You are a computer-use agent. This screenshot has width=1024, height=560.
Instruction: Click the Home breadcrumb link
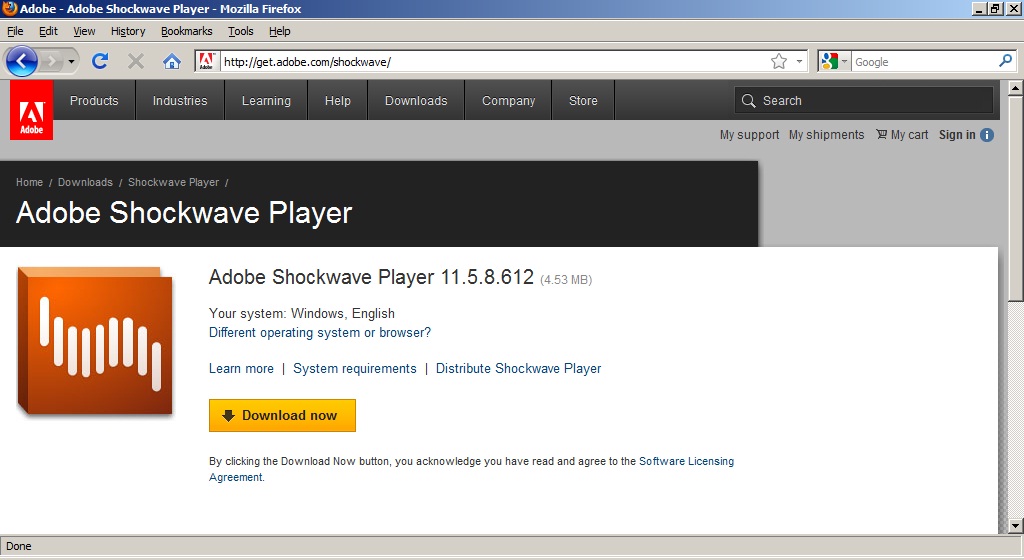[29, 182]
